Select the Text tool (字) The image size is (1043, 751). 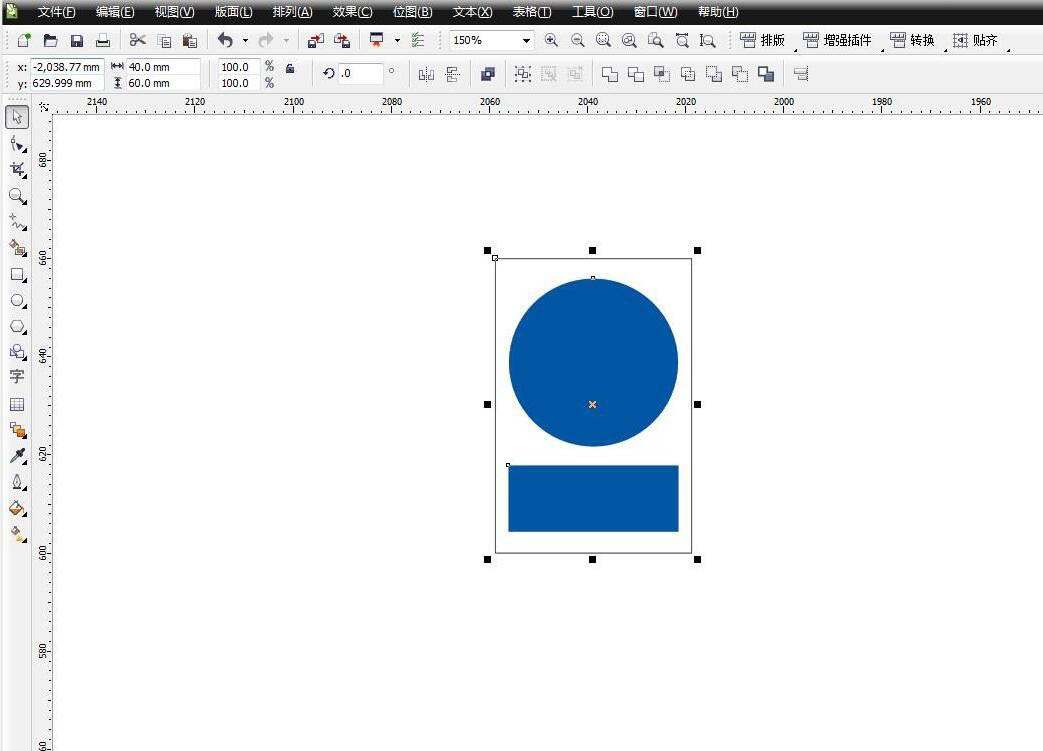(17, 377)
